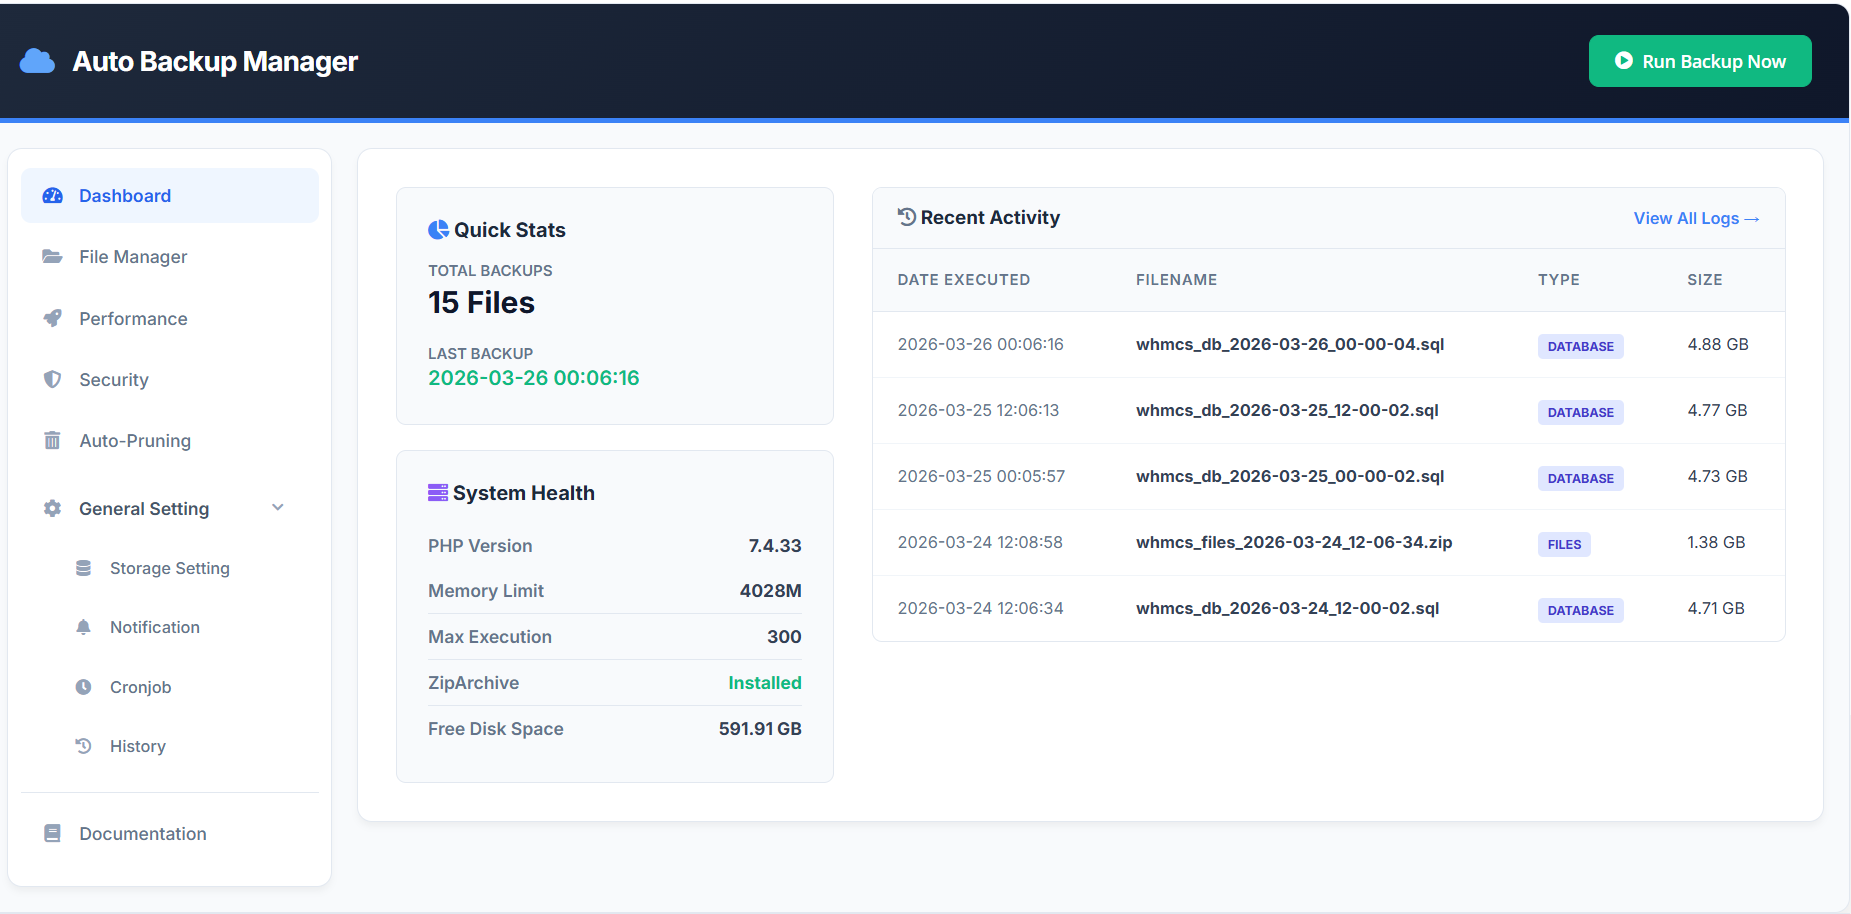Click the Storage Setting database icon
This screenshot has width=1851, height=914.
pos(84,568)
